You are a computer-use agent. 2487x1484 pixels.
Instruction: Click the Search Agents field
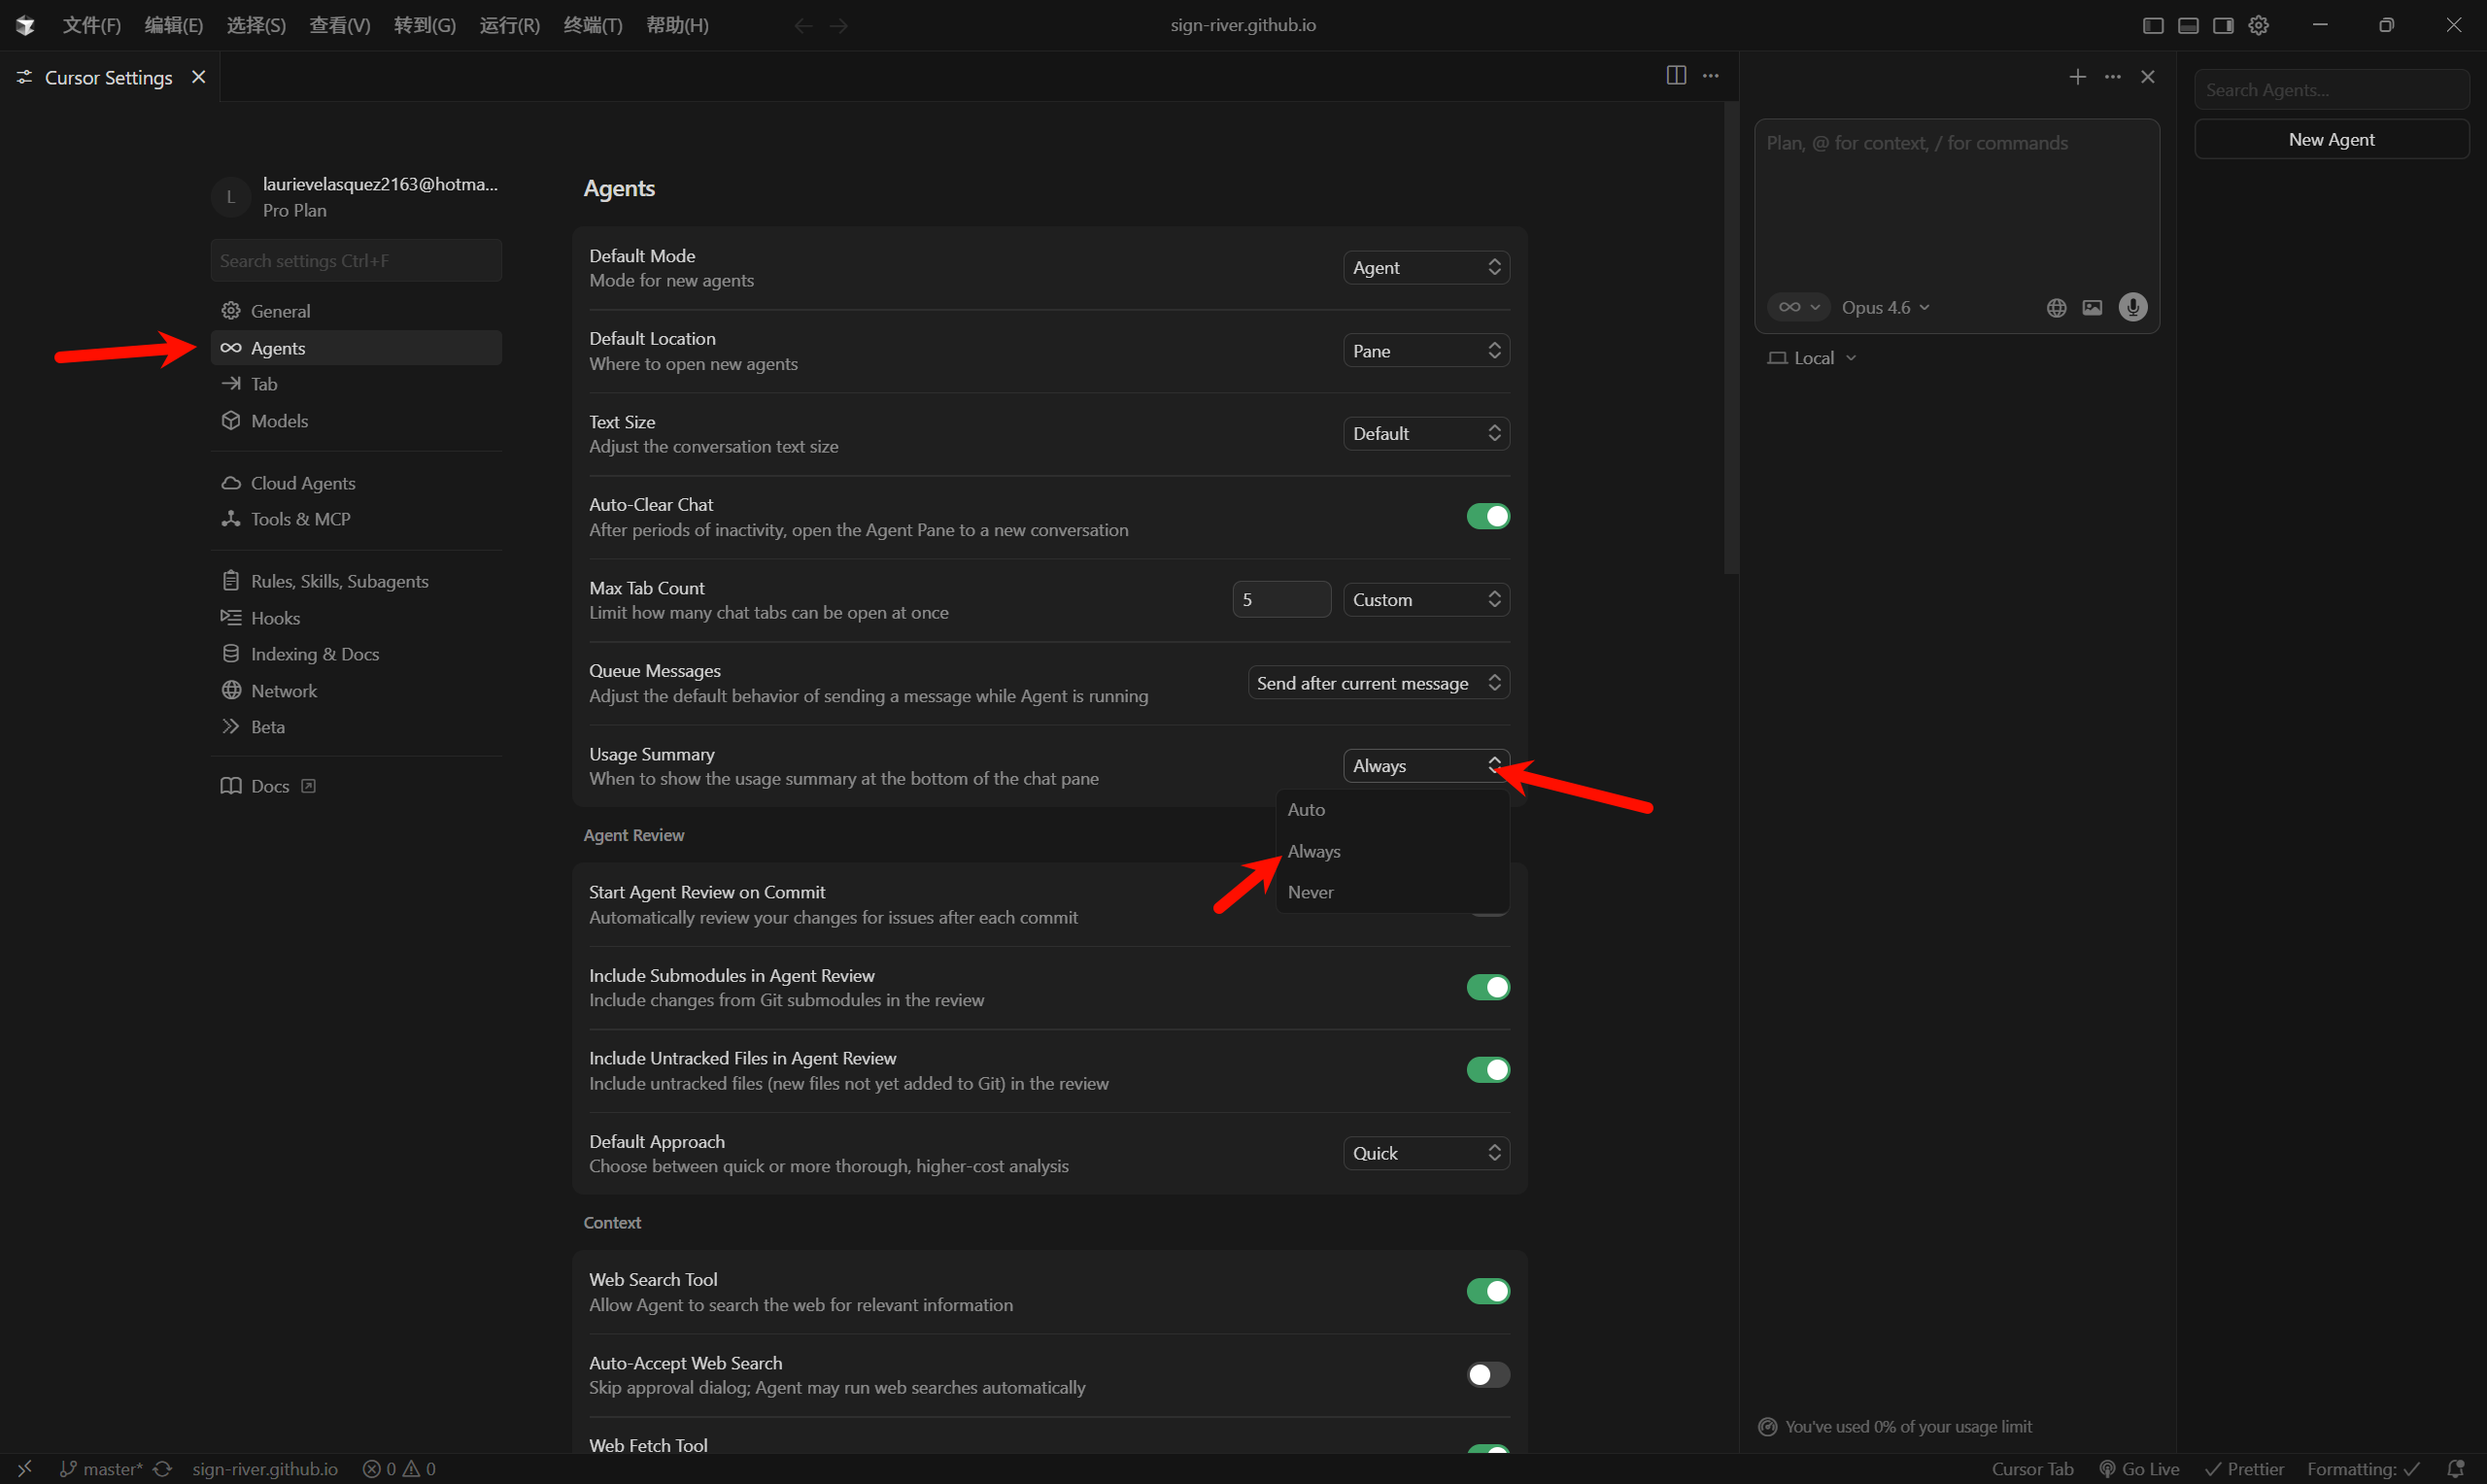2331,90
